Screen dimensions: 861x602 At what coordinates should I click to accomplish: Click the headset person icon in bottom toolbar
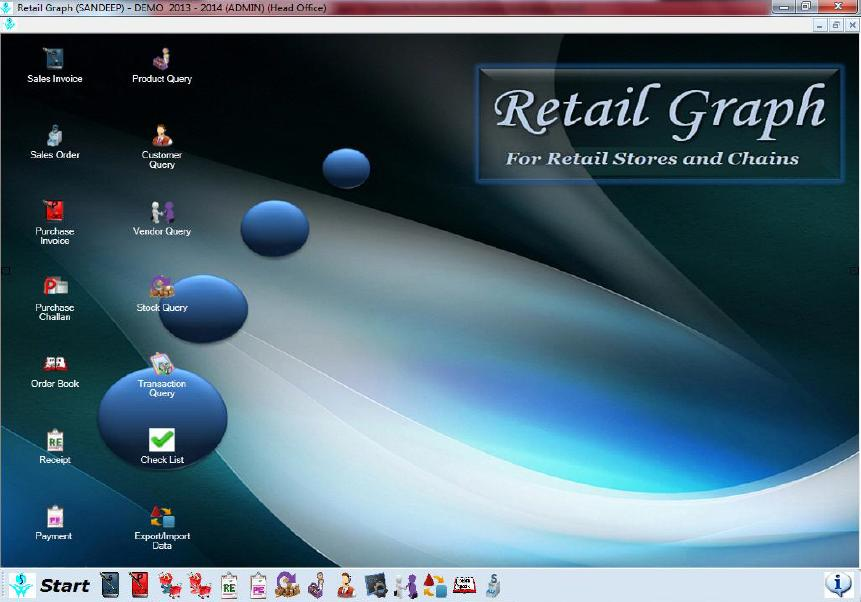[x=346, y=585]
